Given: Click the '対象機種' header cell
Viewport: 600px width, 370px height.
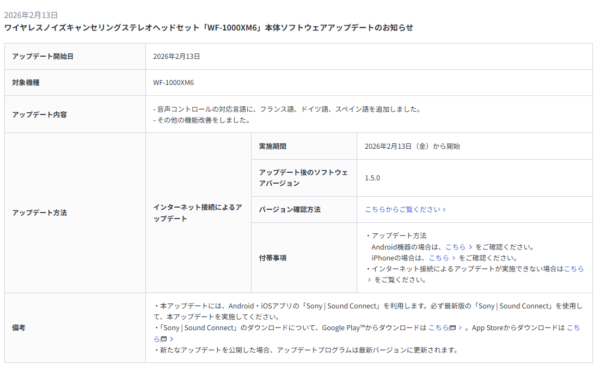Looking at the screenshot, I should click(x=75, y=82).
